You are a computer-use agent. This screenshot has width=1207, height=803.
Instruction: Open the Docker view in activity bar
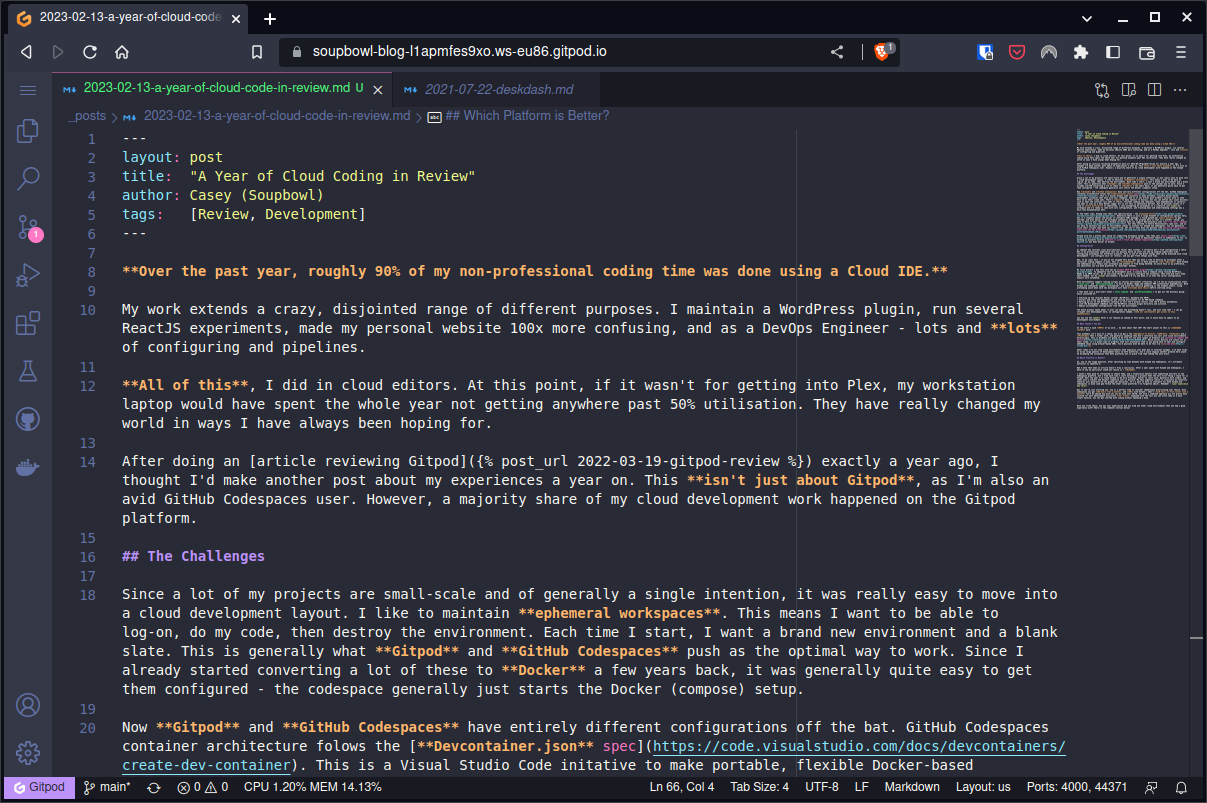click(28, 468)
